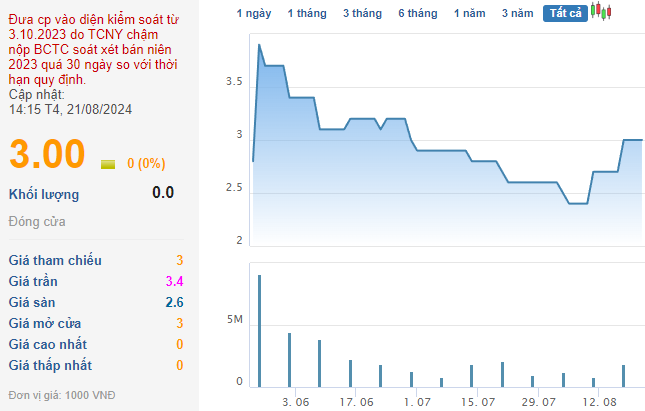The width and height of the screenshot is (645, 411).
Task: Click the "0 (0%)" price change text
Action: point(146,164)
